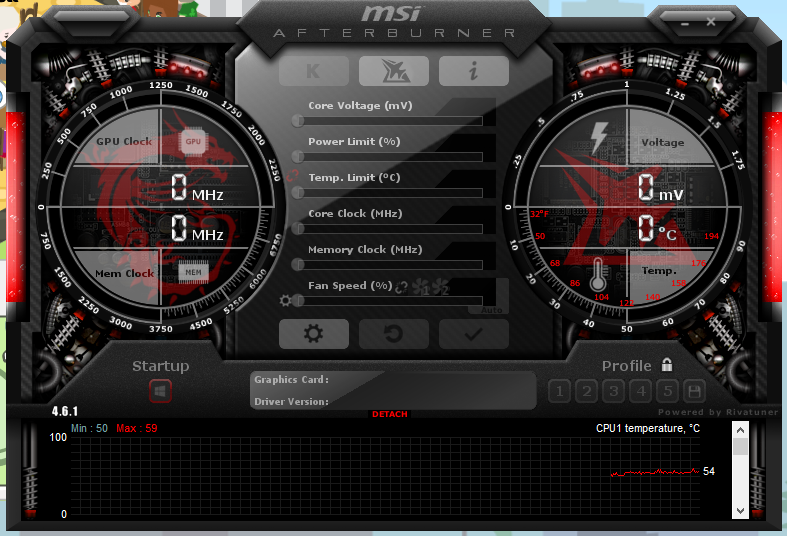Click the Temp. Limit slider handle
Viewport: 787px width, 536px height.
point(298,193)
